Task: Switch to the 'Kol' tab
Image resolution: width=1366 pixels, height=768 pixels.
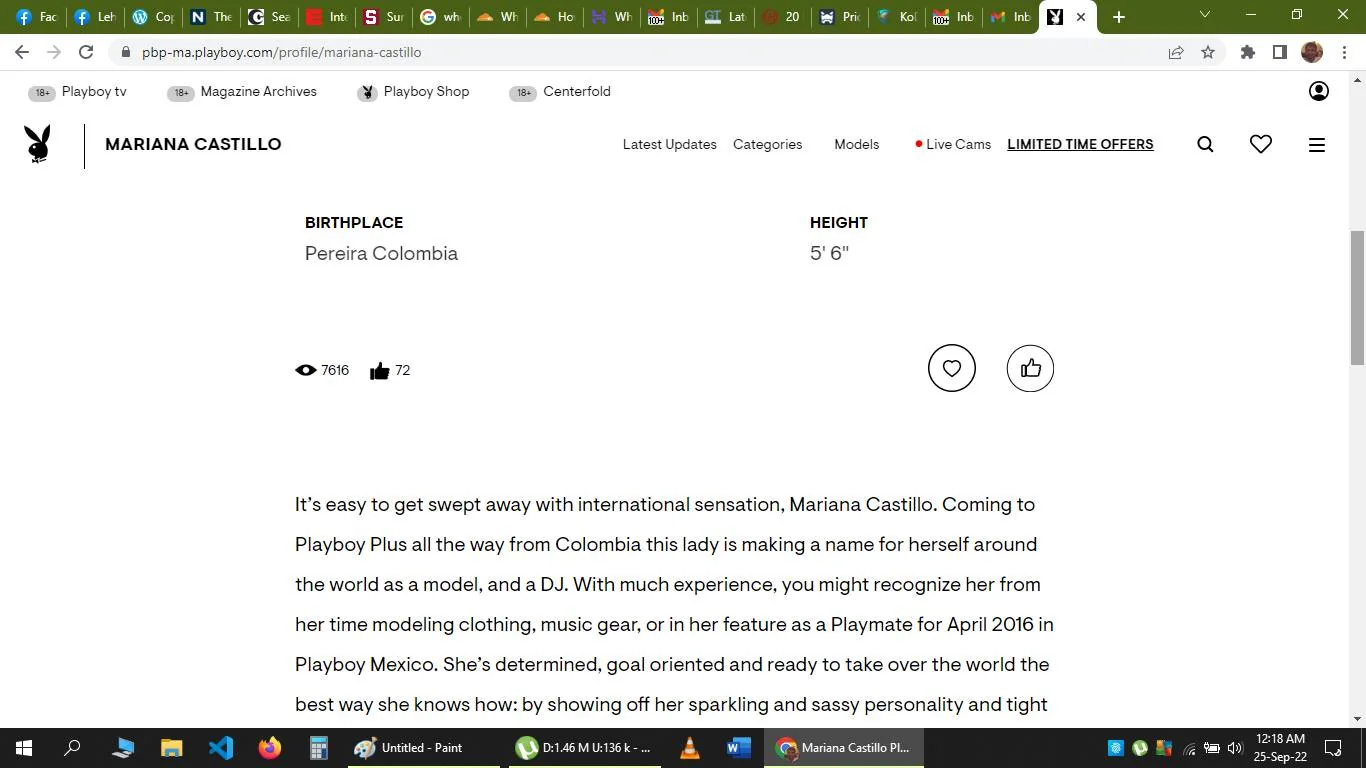Action: 896,17
